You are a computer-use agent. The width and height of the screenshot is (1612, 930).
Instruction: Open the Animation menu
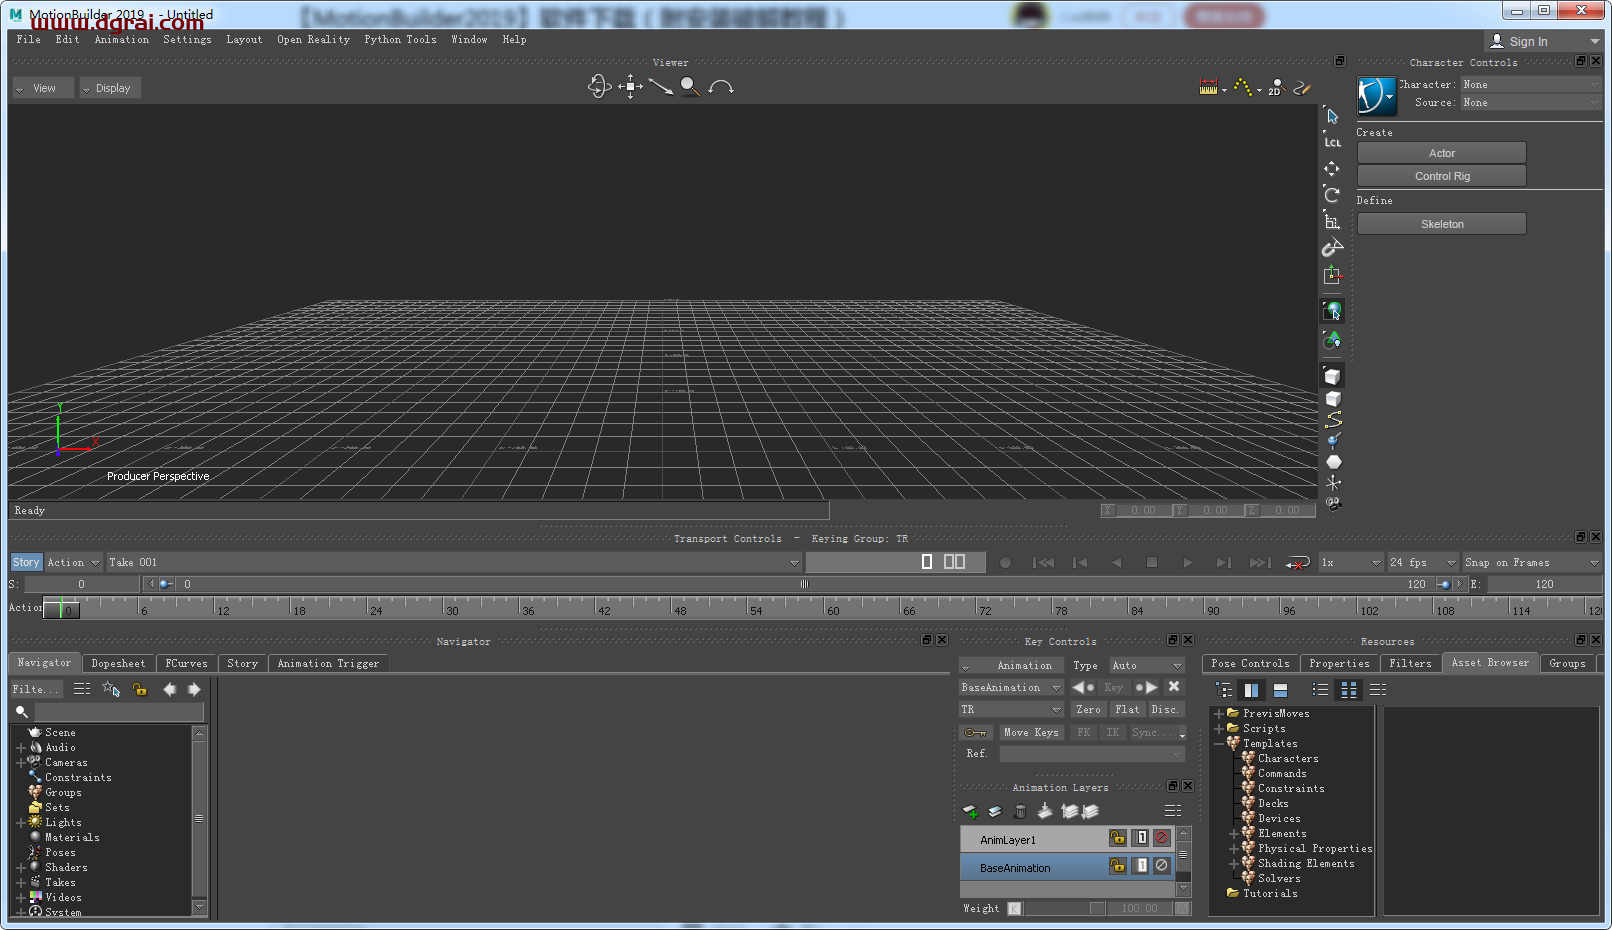tap(122, 40)
